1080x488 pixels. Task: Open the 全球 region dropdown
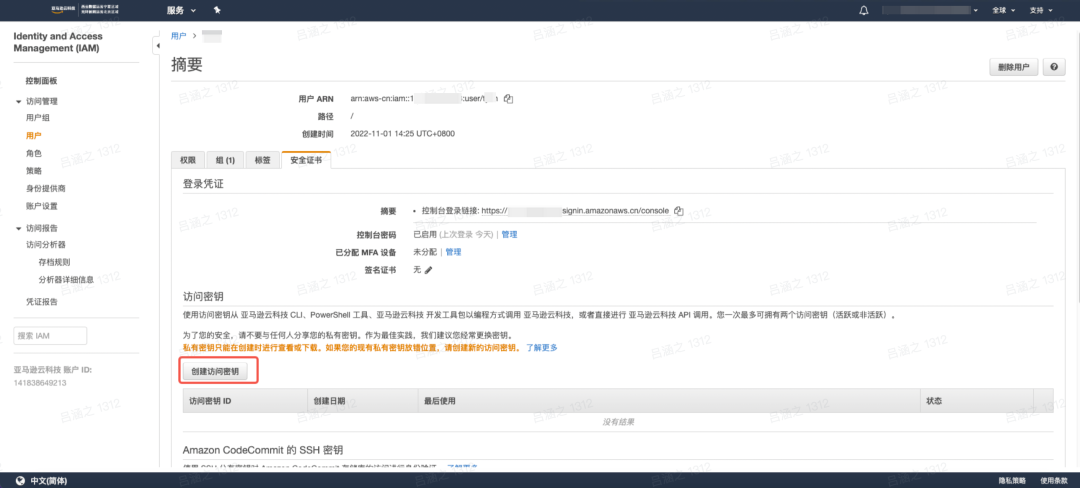coord(1003,10)
